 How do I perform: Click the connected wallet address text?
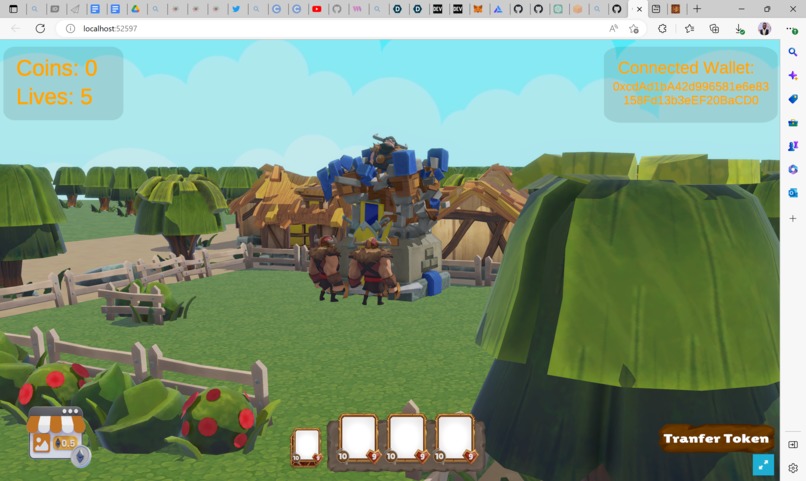pos(691,93)
